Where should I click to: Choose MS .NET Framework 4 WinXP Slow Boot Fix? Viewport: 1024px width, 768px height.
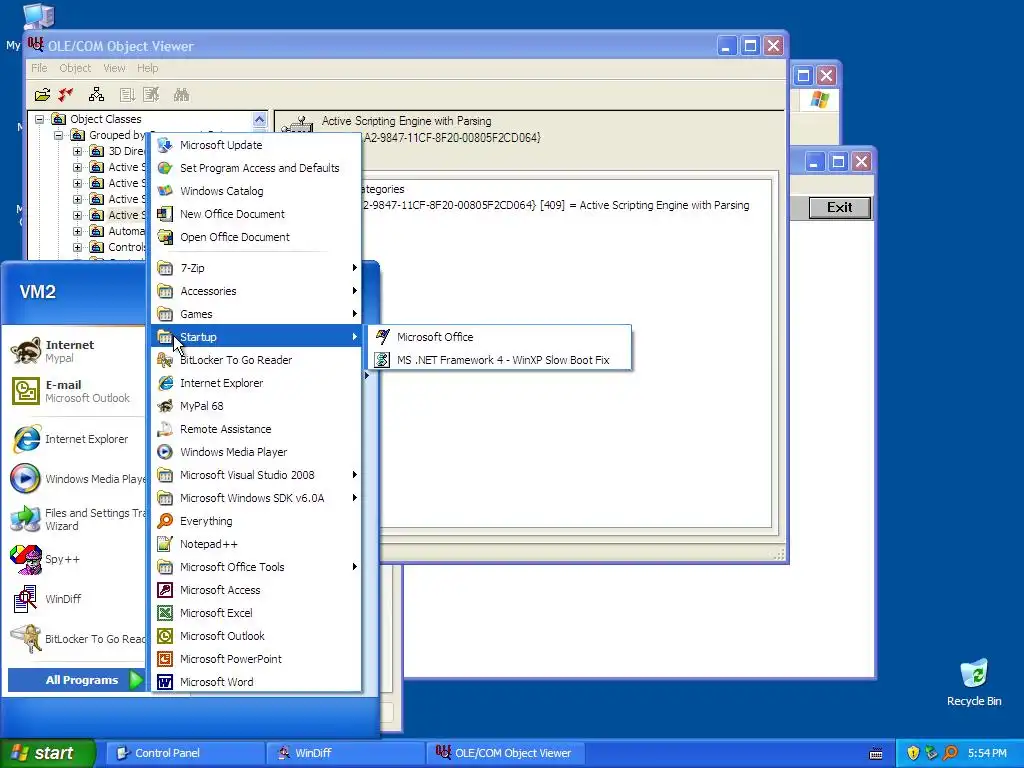500,360
